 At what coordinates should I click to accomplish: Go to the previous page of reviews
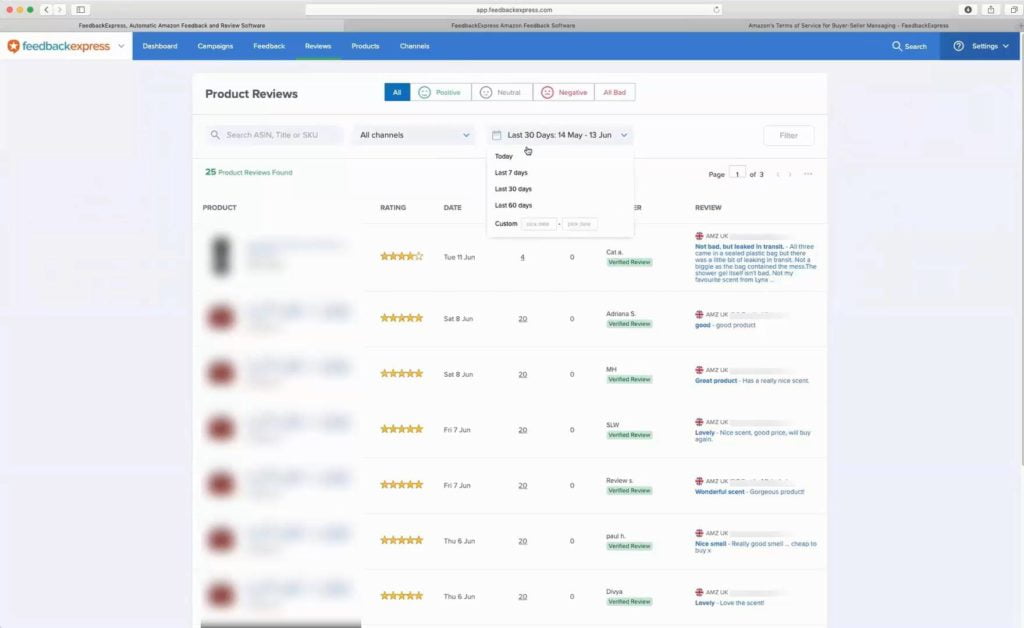pos(778,174)
